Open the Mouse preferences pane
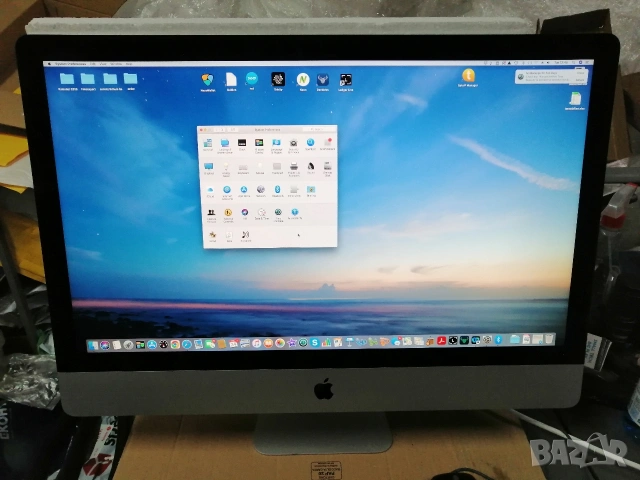640x480 pixels. pyautogui.click(x=260, y=169)
